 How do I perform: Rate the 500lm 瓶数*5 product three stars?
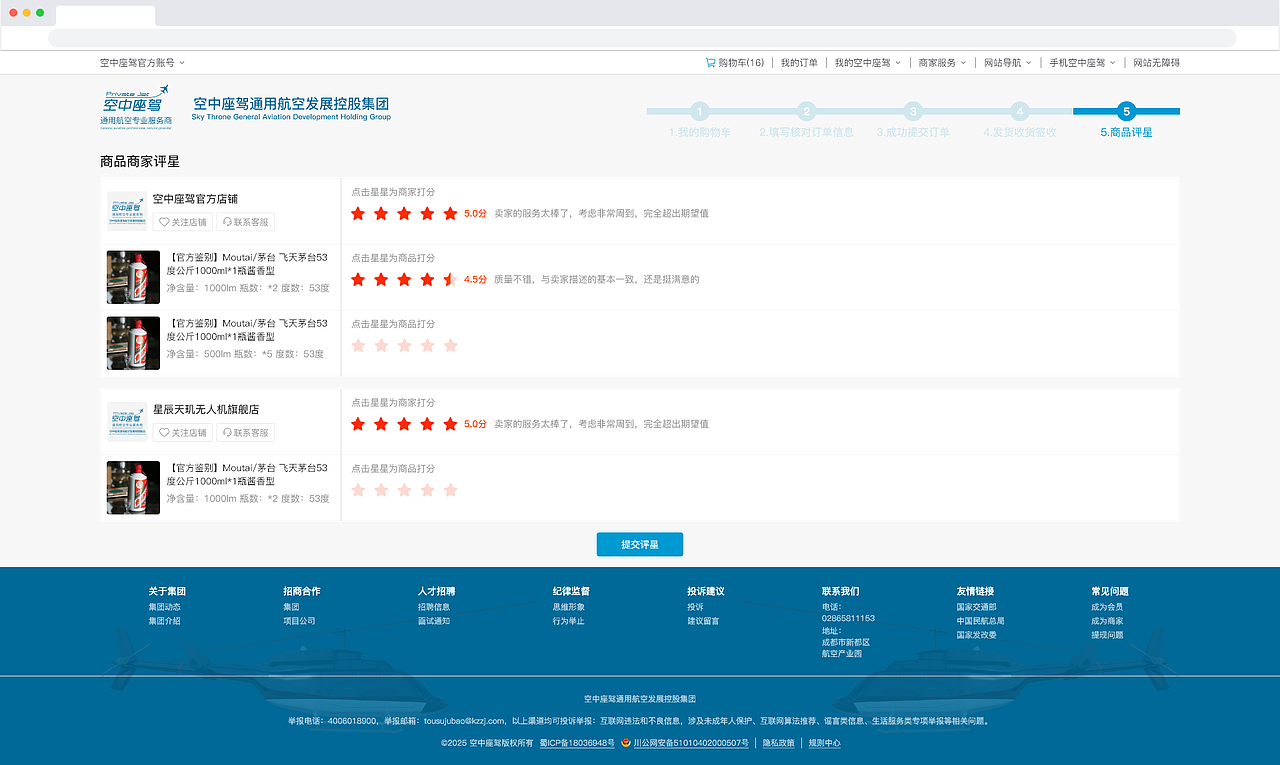pos(404,345)
